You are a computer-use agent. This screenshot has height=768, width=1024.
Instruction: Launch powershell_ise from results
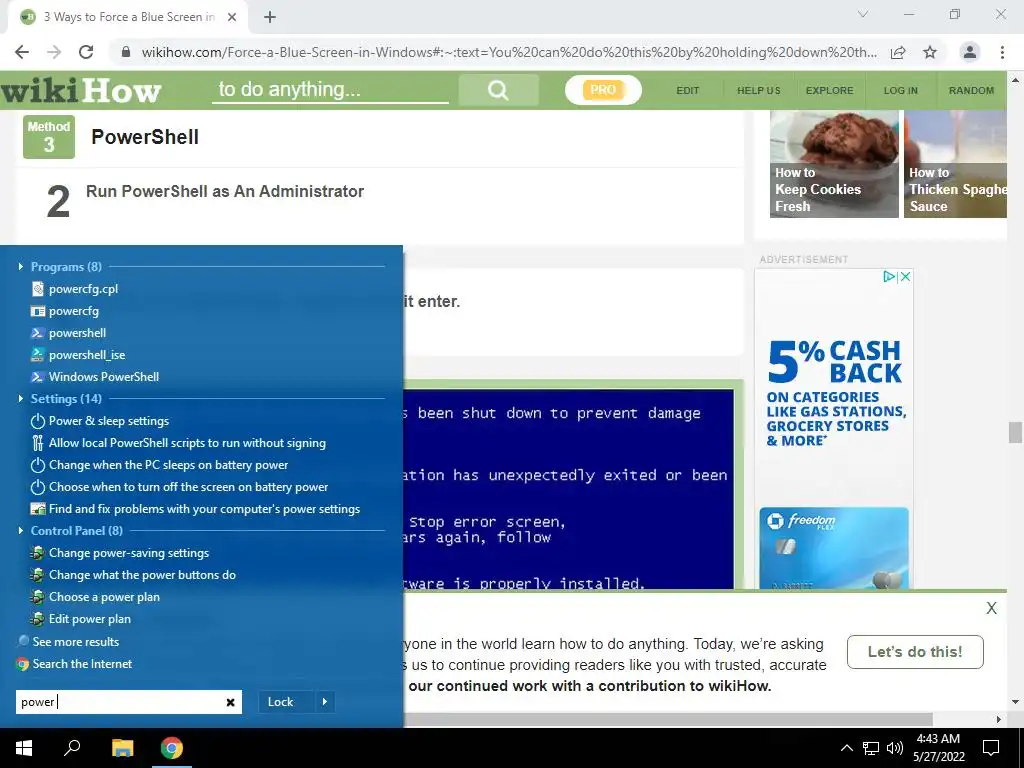point(78,355)
